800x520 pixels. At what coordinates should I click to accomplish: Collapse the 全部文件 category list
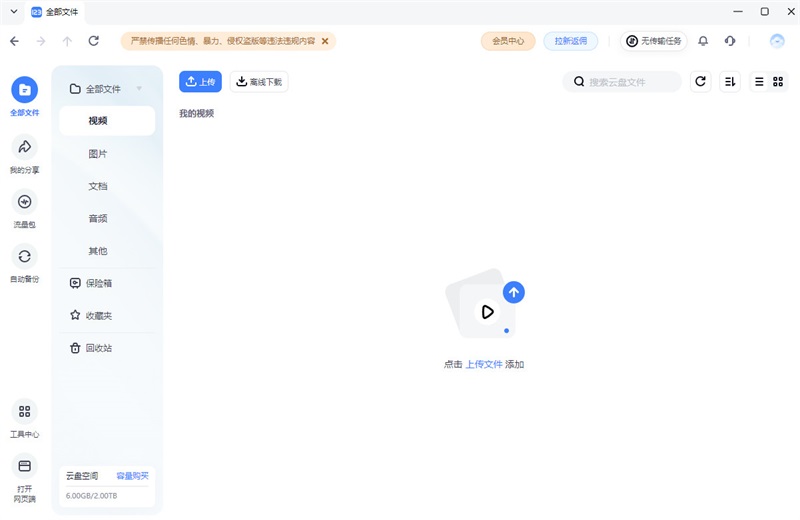pyautogui.click(x=139, y=89)
